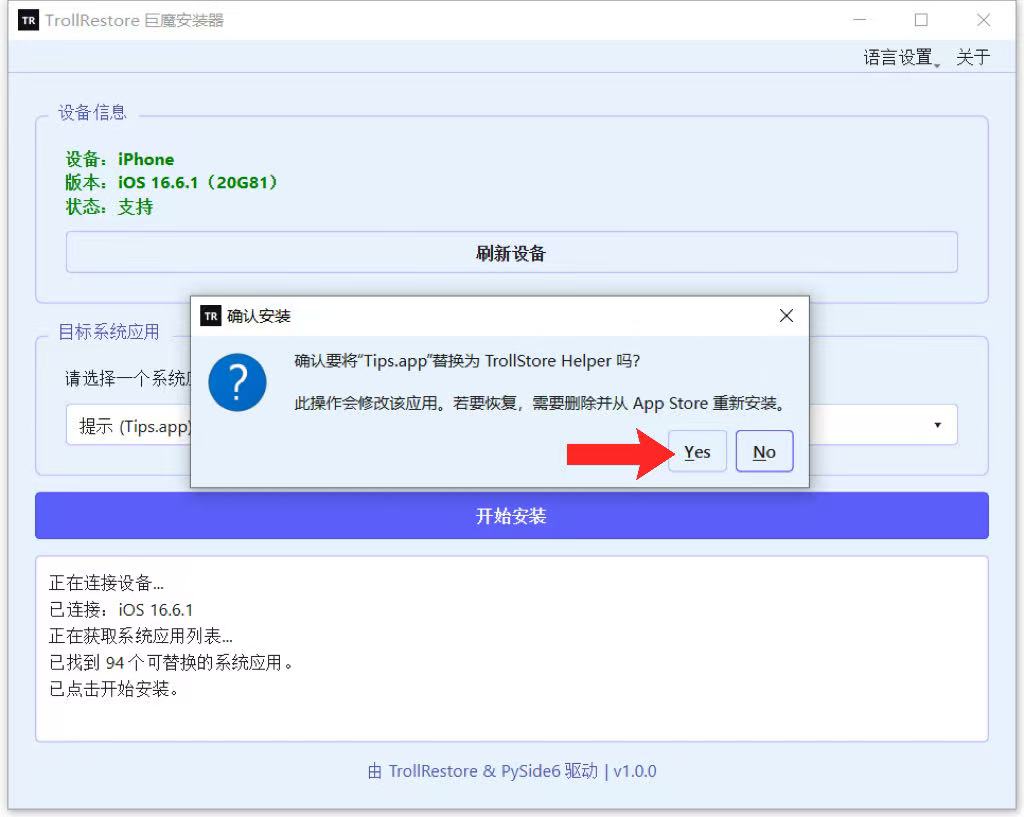Click the 目标系统应用 group title
1024x817 pixels.
pyautogui.click(x=109, y=332)
